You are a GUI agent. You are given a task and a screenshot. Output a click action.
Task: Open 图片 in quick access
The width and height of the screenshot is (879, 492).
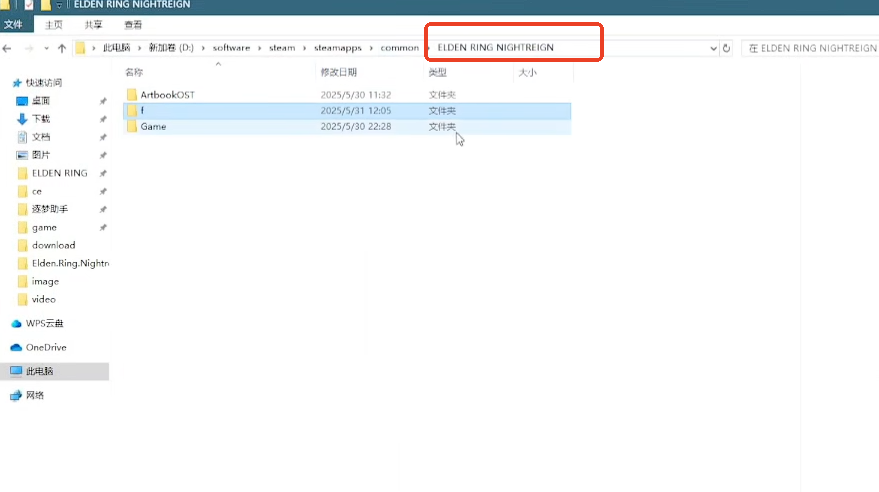tap(41, 155)
